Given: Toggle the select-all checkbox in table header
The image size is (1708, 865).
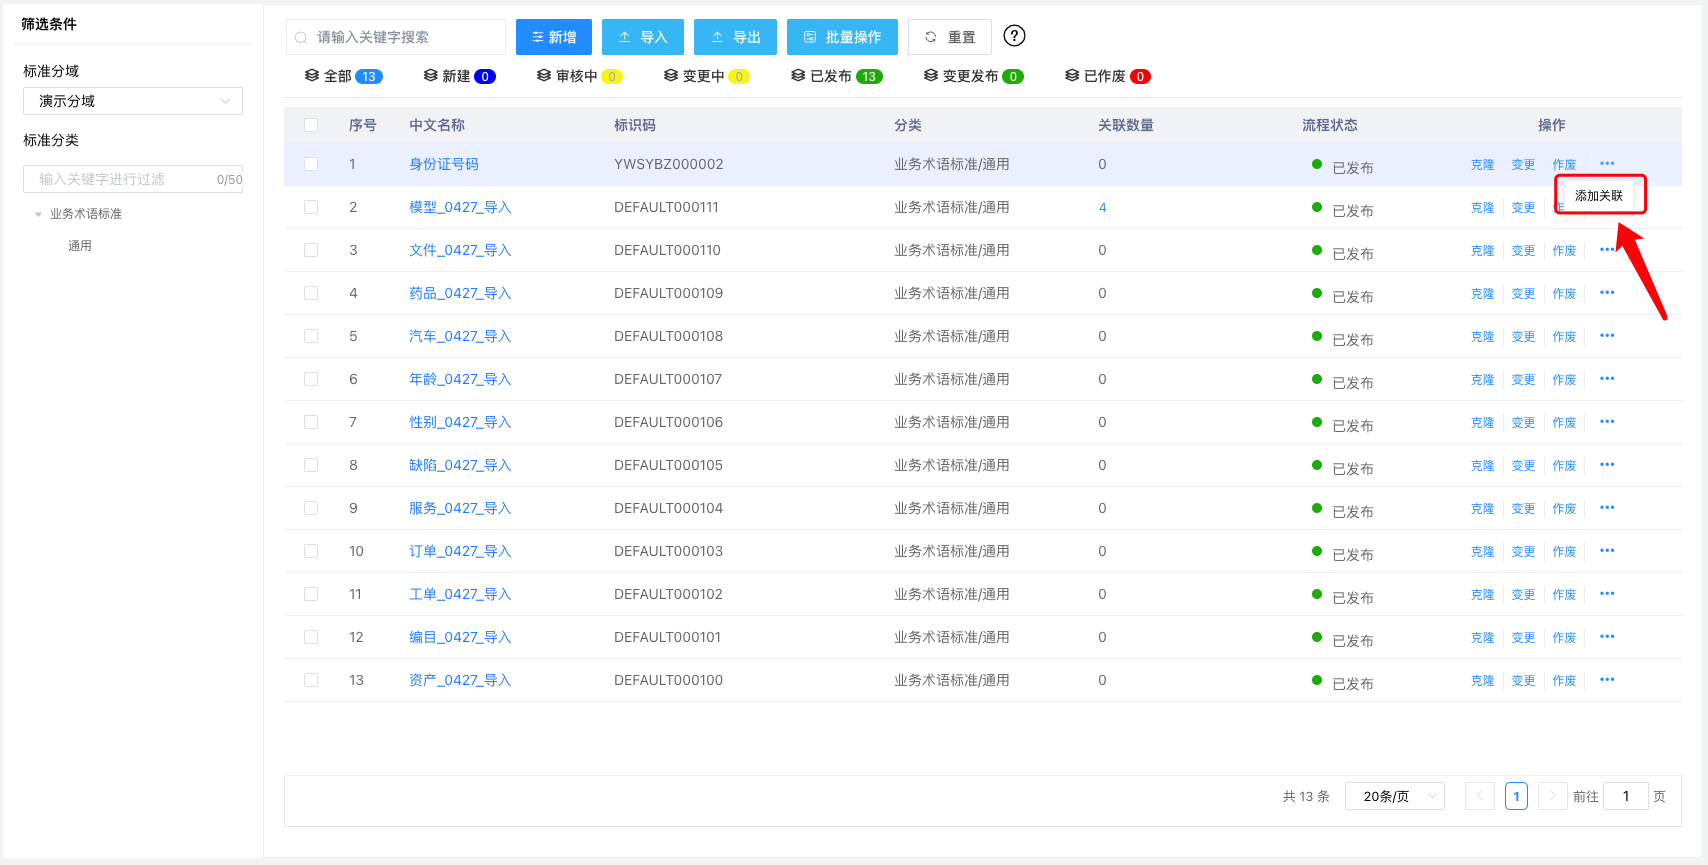Looking at the screenshot, I should point(311,125).
